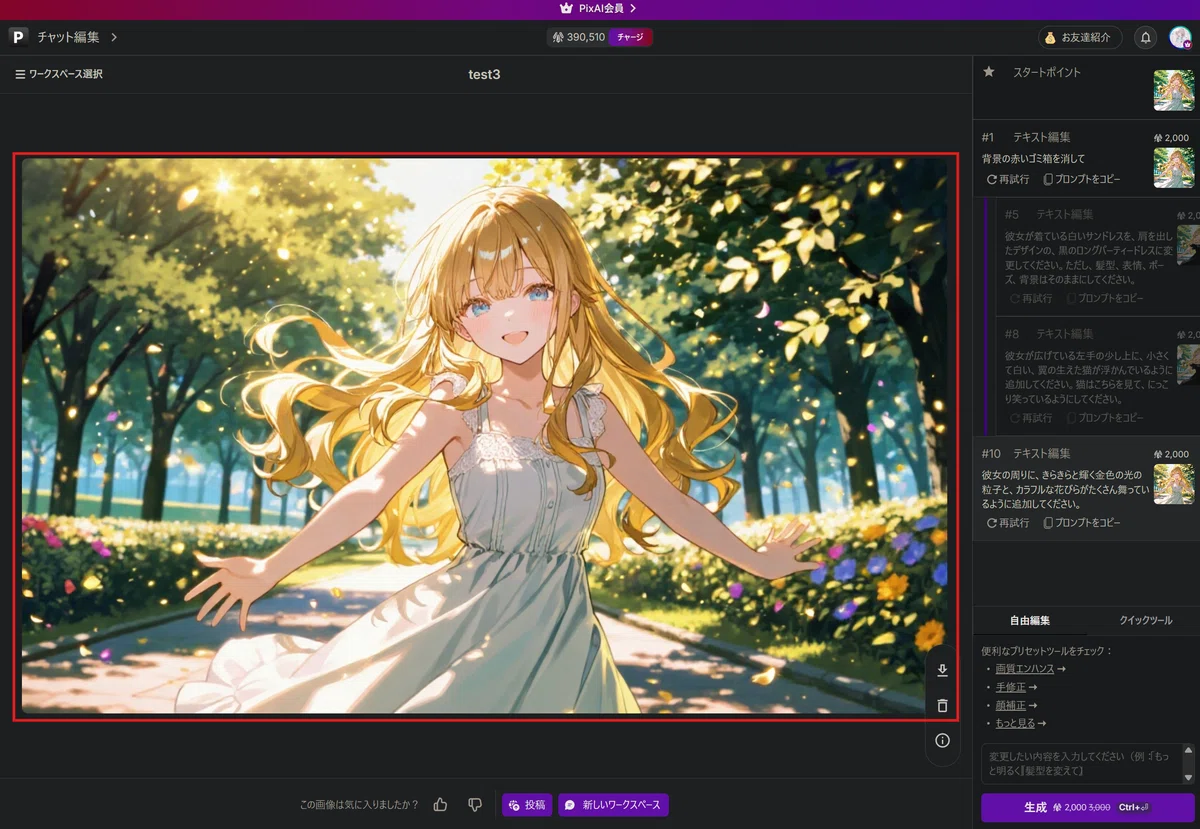Show image info icon

[942, 741]
